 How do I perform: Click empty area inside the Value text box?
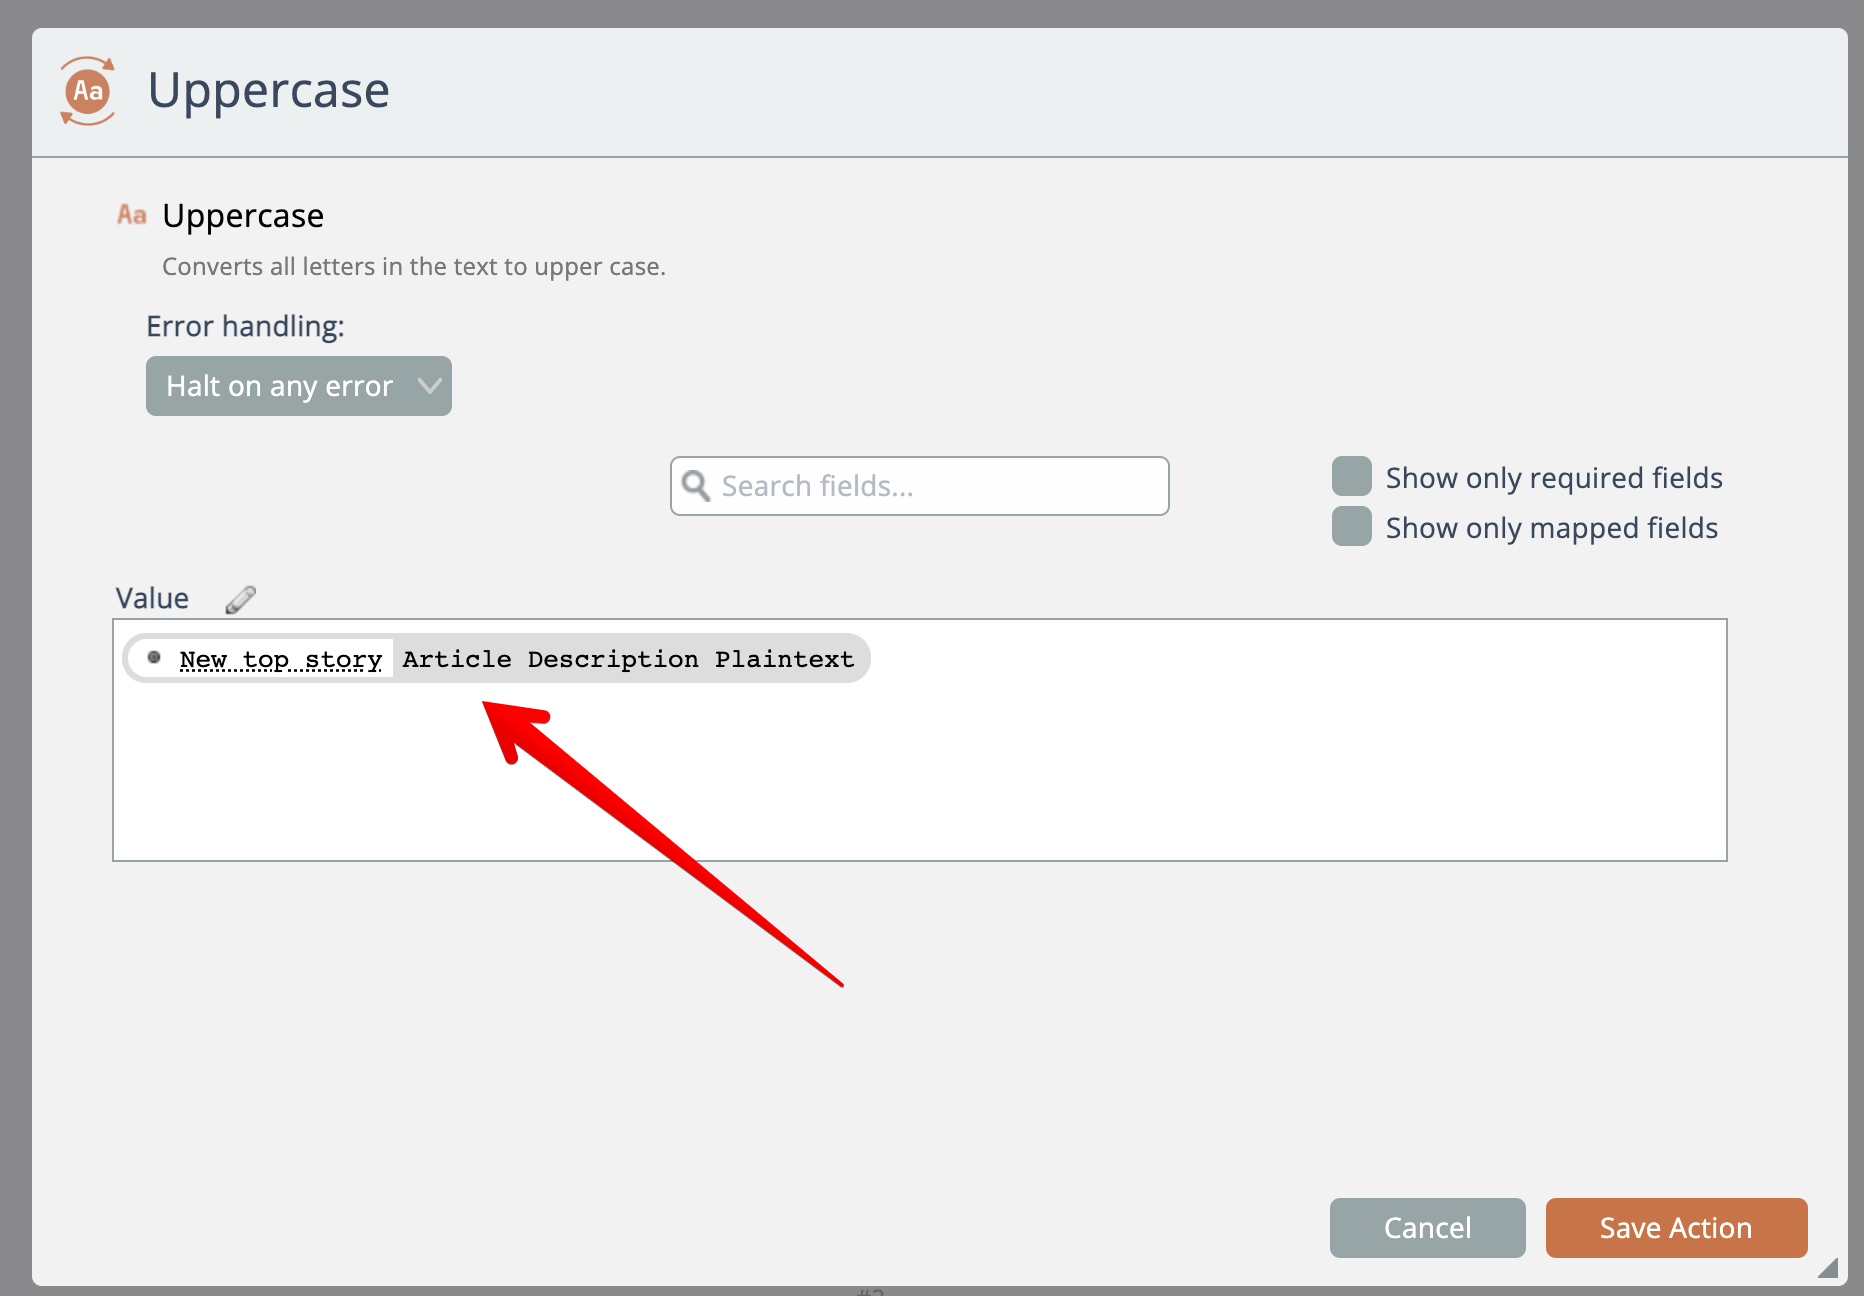[x=918, y=780]
